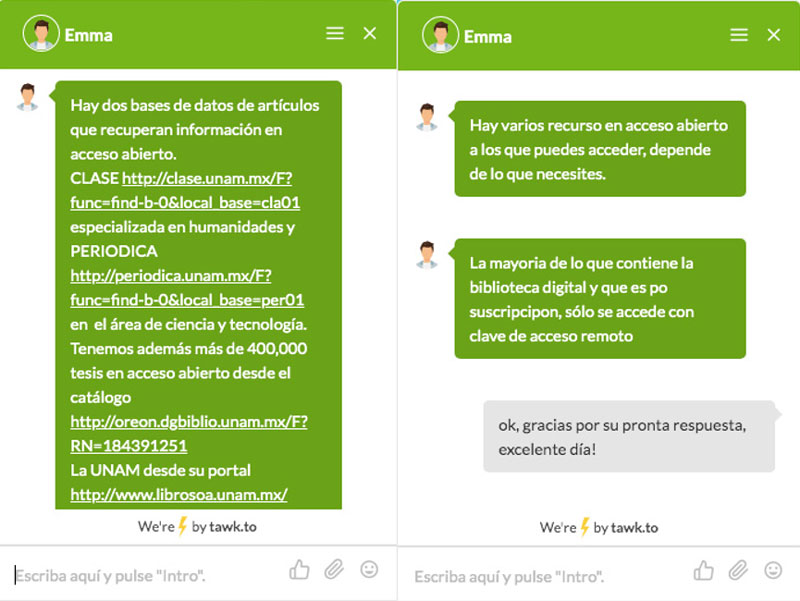Click agent avatar beside 'Hay dos bases' message
The image size is (800, 601).
[x=28, y=97]
